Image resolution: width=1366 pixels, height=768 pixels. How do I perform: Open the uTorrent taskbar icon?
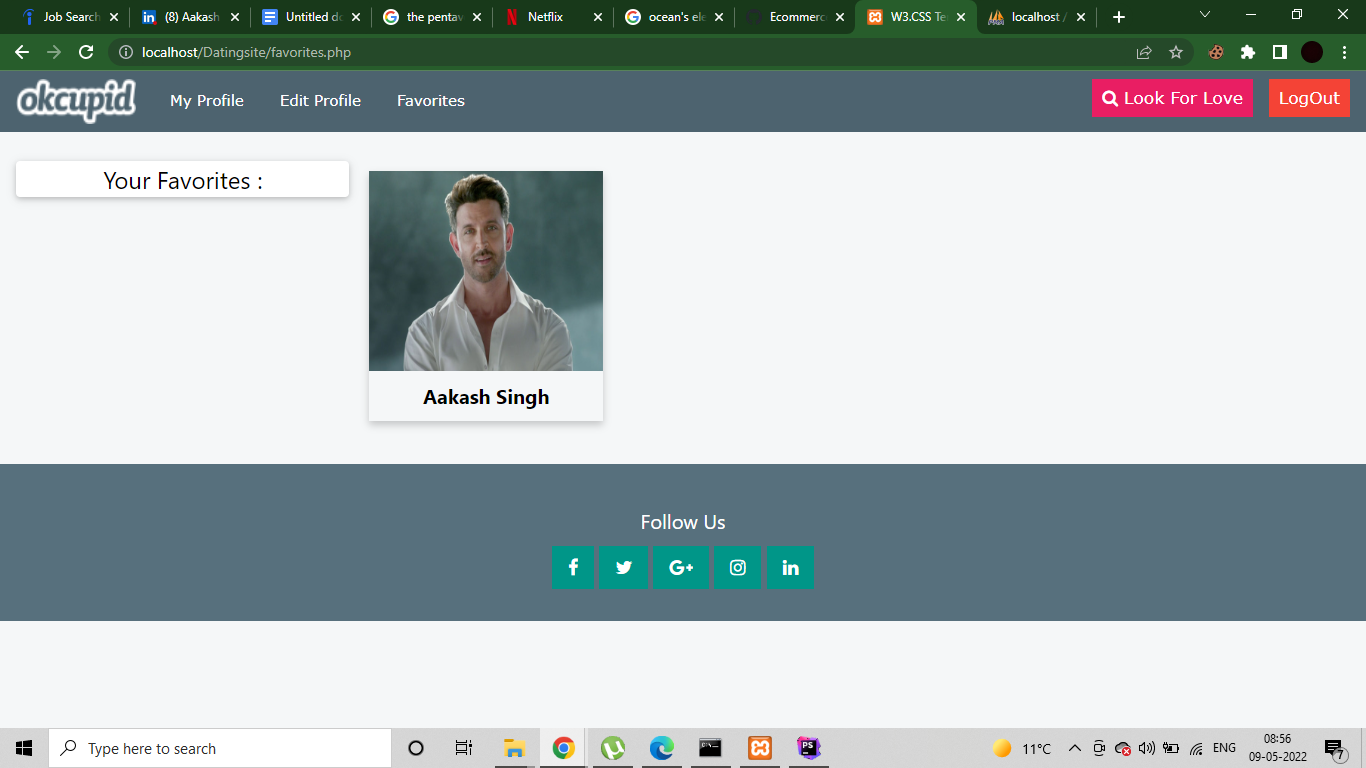tap(612, 747)
